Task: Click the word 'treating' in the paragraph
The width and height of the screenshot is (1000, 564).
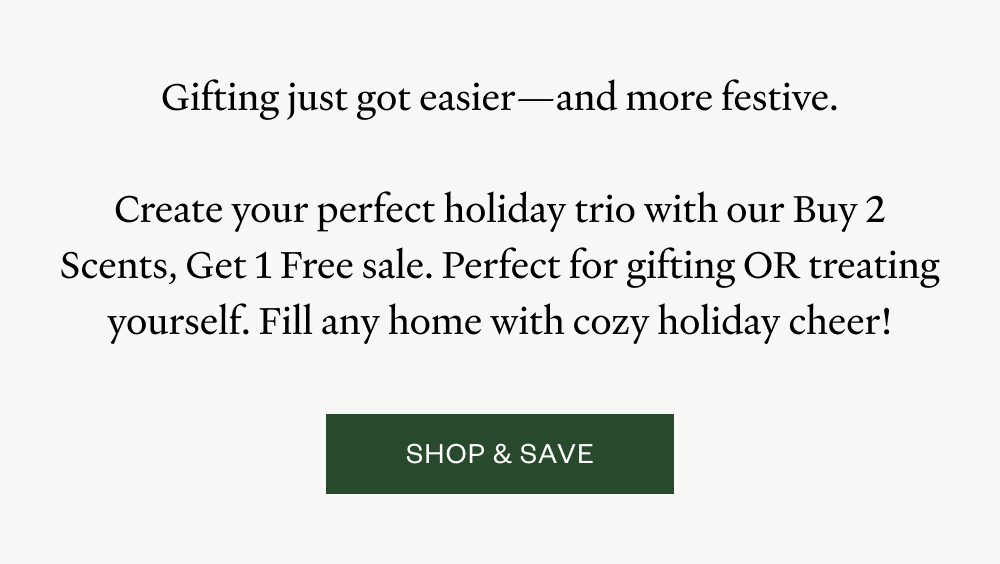Action: pos(874,267)
